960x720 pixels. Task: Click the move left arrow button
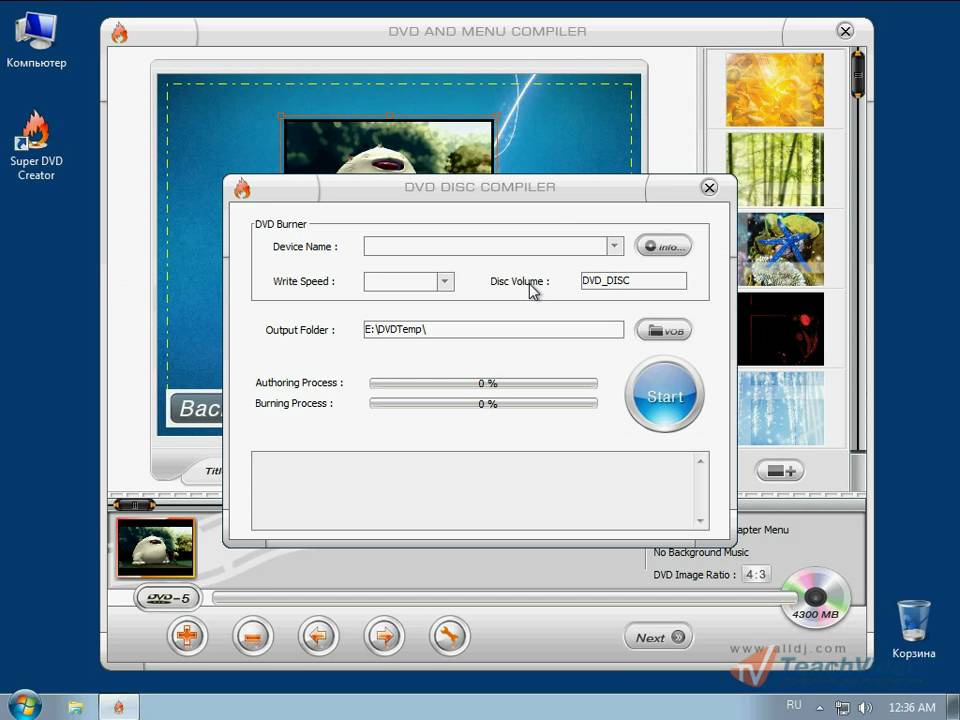[x=318, y=637]
